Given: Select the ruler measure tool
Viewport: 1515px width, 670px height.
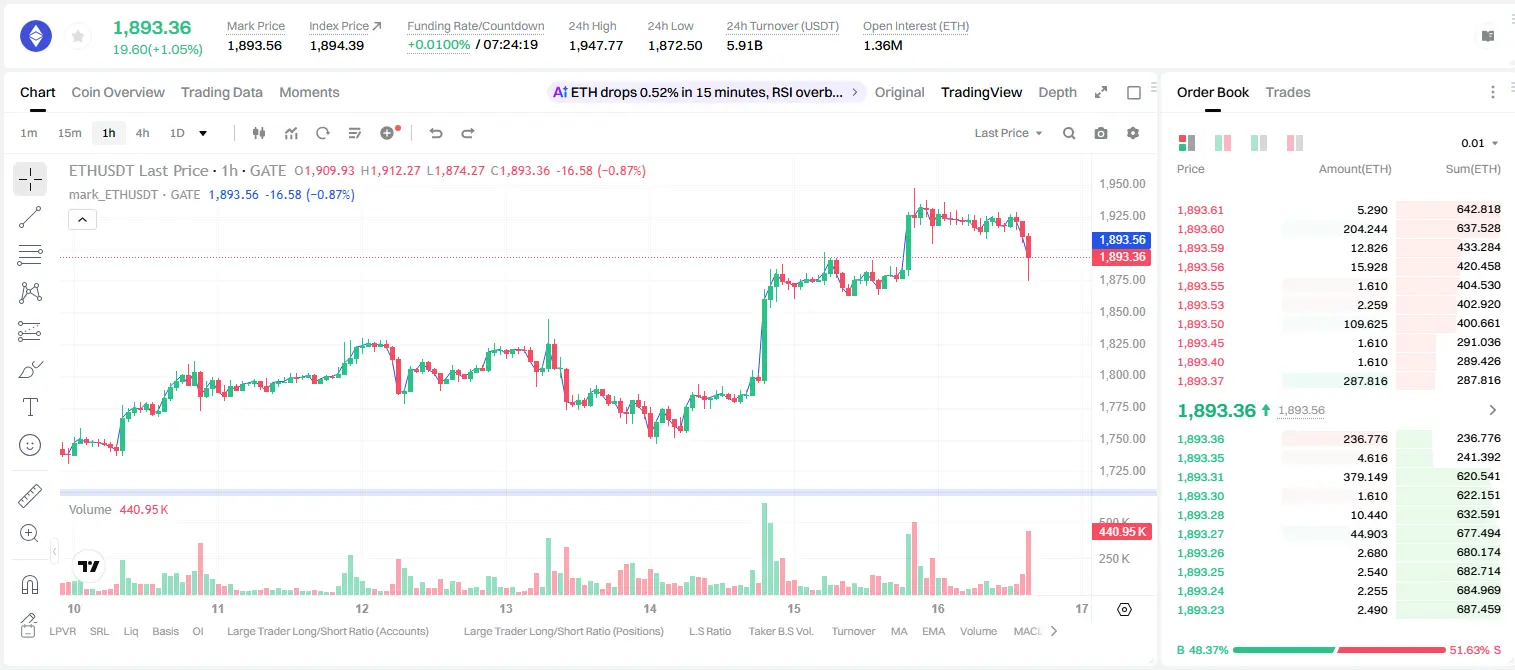Looking at the screenshot, I should coord(30,496).
